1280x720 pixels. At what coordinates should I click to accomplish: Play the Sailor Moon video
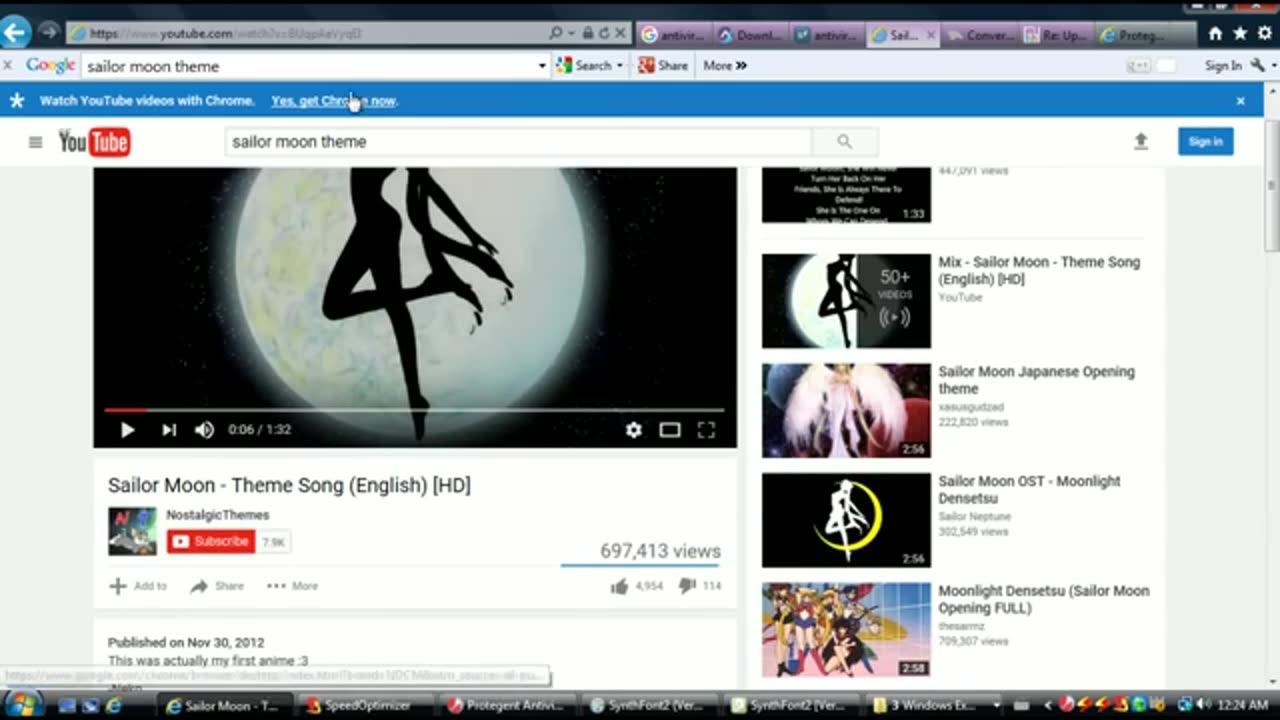pos(127,430)
